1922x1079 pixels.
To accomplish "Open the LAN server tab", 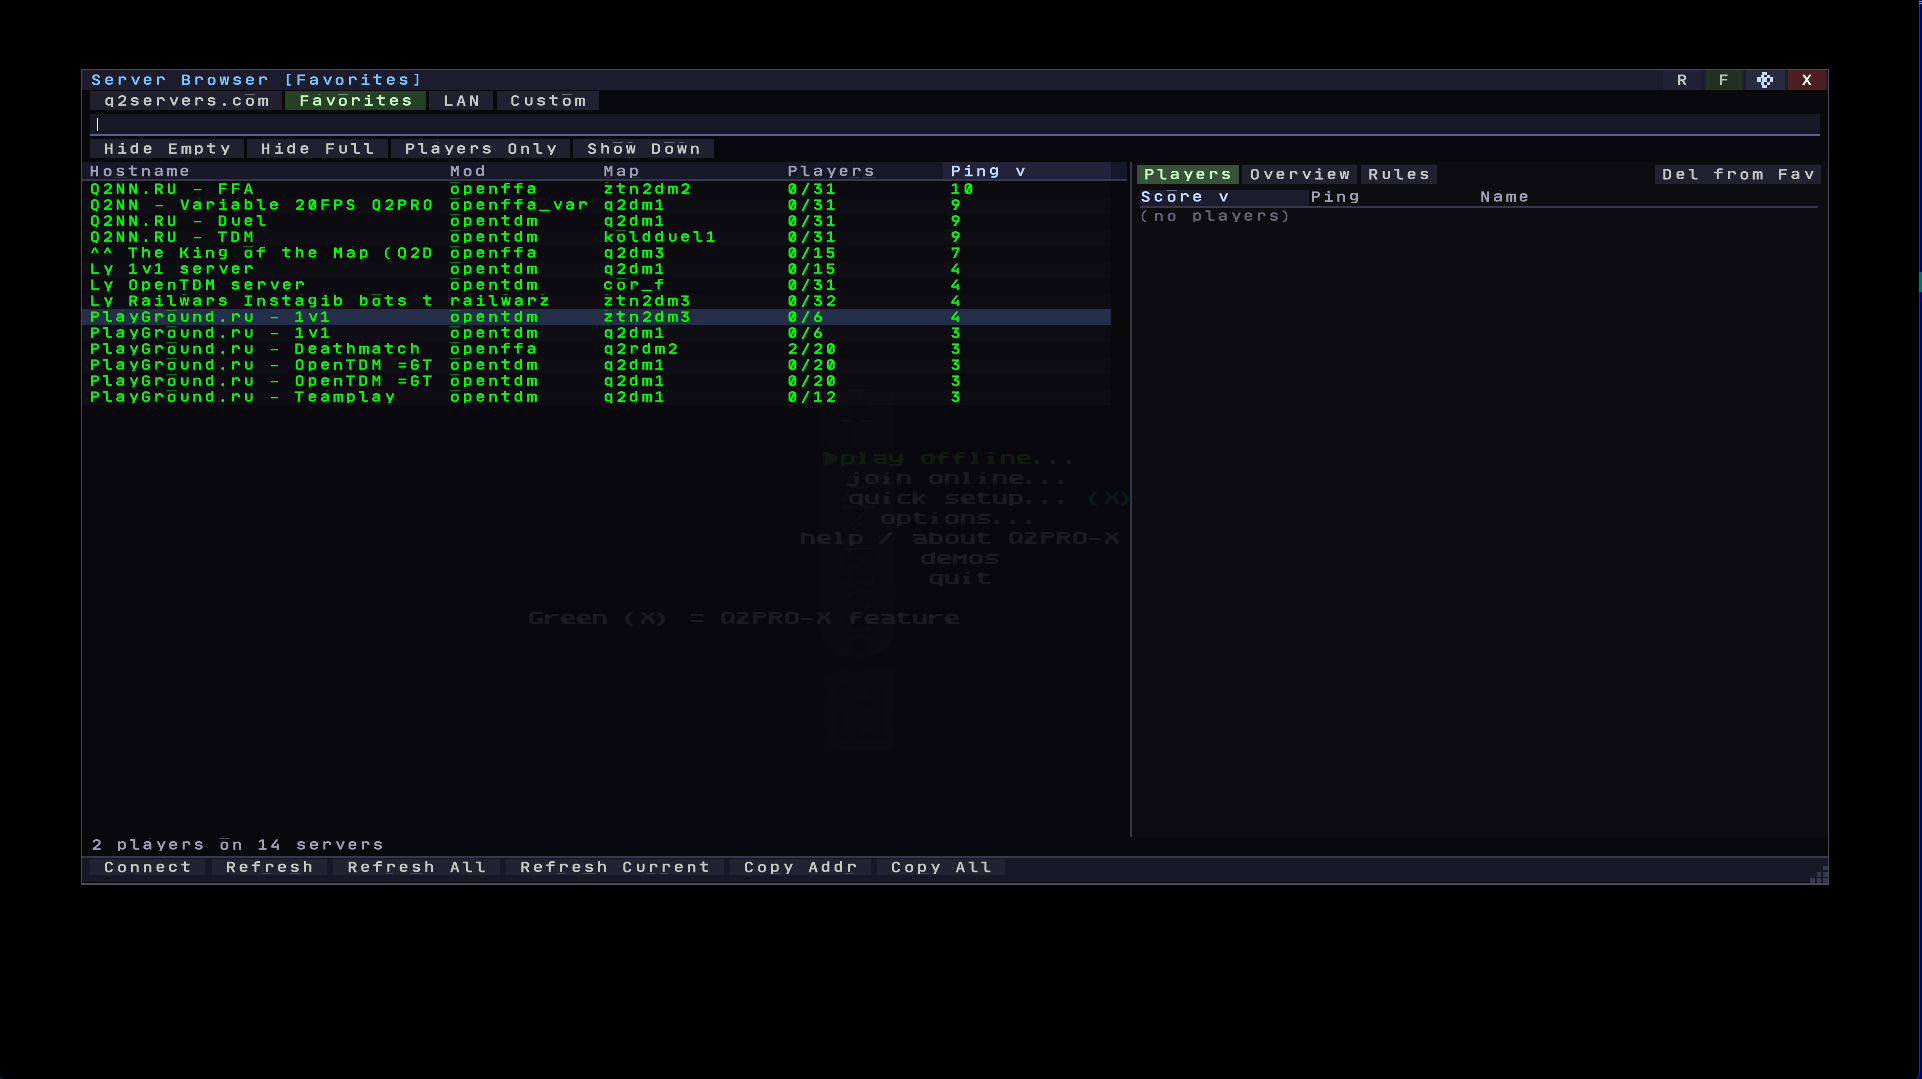I will click(461, 100).
